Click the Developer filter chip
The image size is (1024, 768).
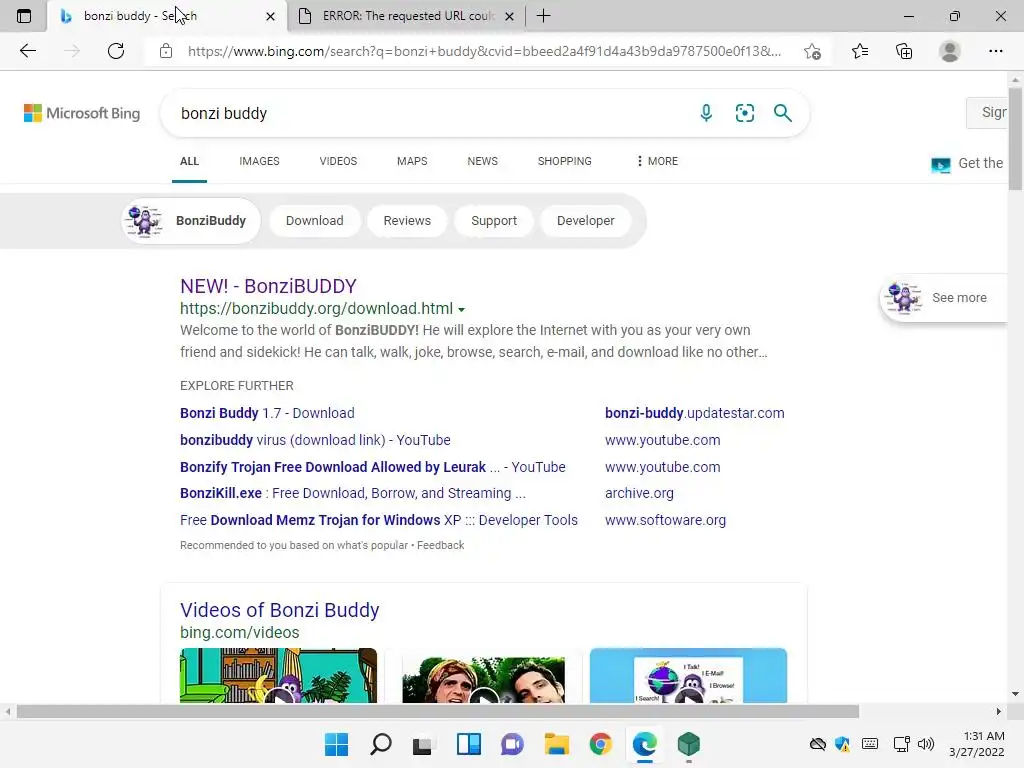pyautogui.click(x=586, y=221)
